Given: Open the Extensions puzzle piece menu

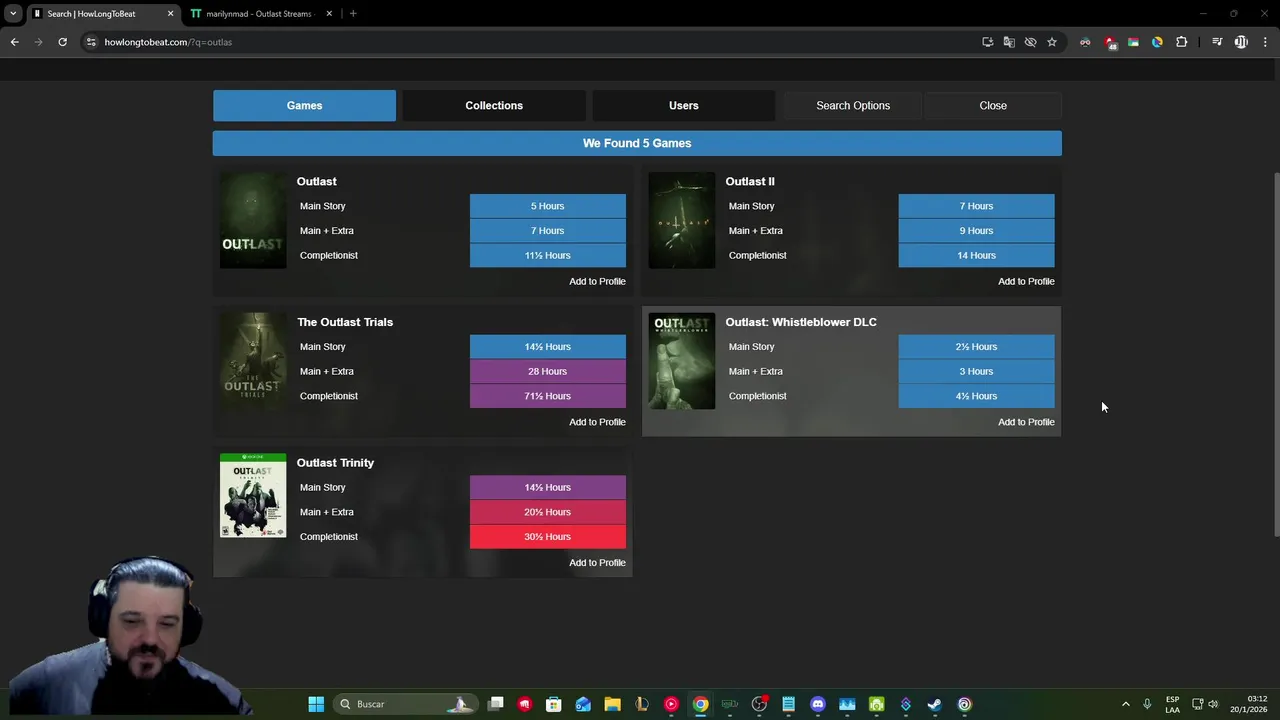Looking at the screenshot, I should pyautogui.click(x=1182, y=42).
